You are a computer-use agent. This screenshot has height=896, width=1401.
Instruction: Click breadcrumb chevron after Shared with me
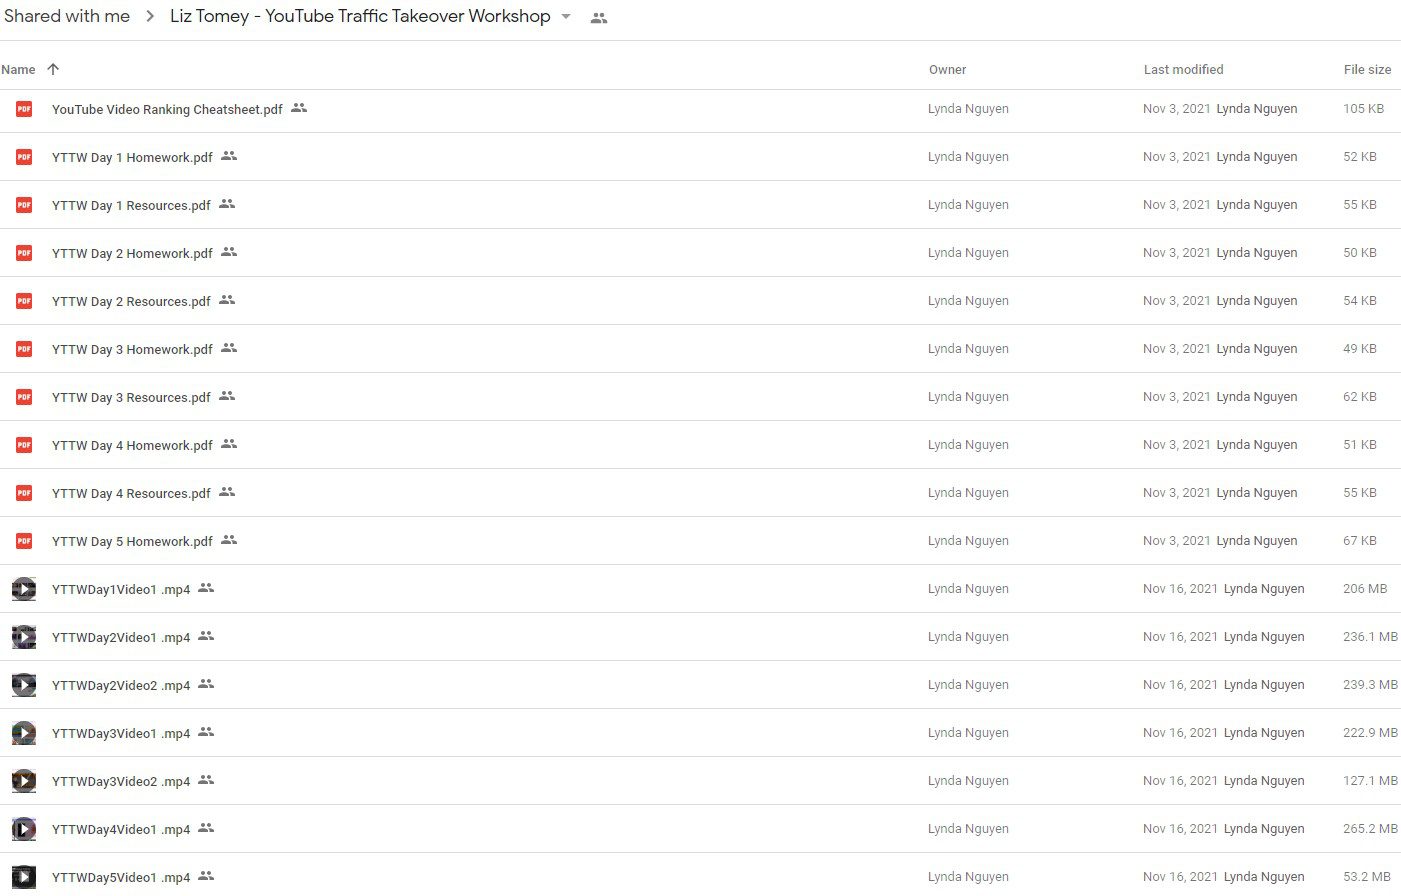pyautogui.click(x=150, y=17)
